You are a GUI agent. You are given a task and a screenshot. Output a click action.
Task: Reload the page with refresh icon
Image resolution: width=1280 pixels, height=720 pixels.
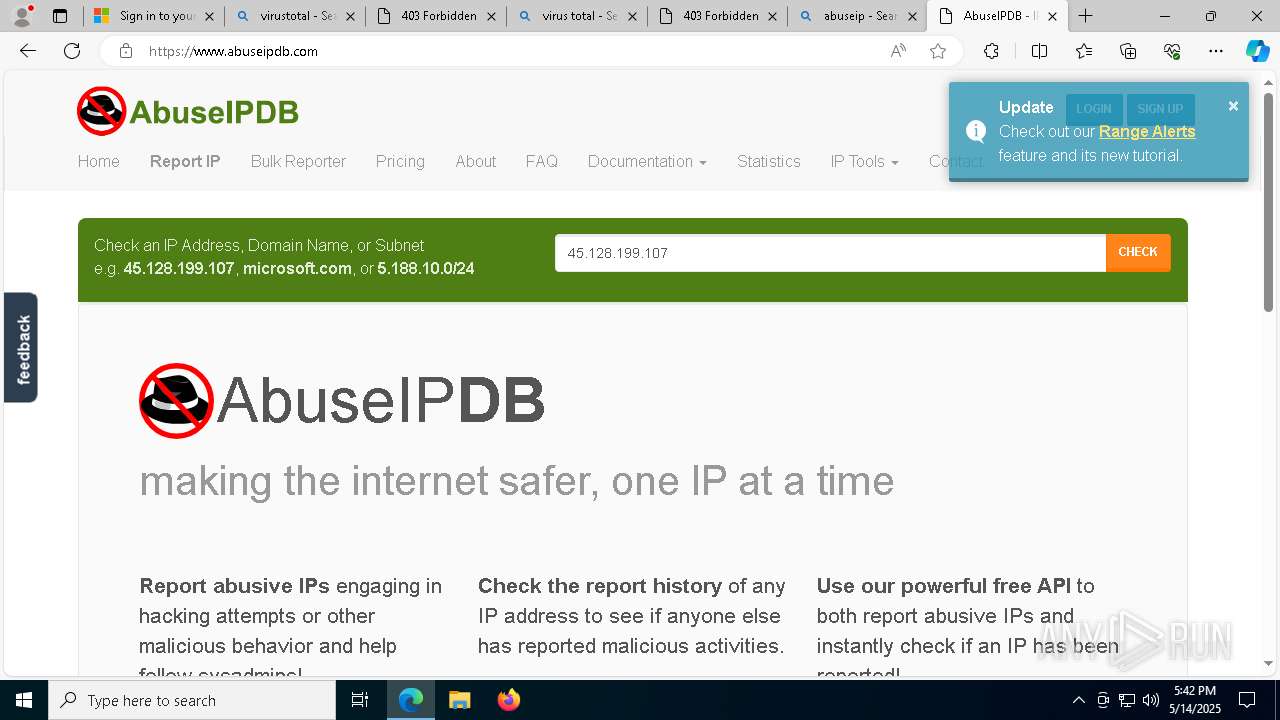tap(72, 51)
